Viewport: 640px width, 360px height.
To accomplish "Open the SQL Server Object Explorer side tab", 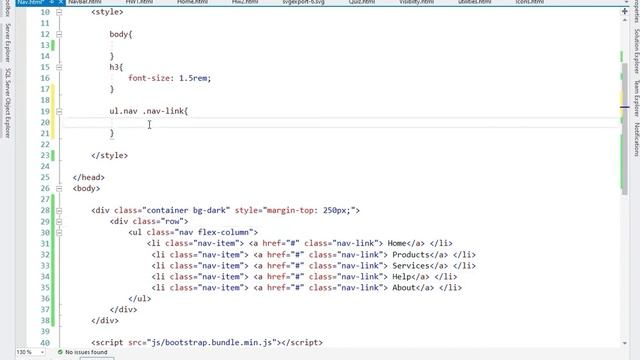I will 7,103.
